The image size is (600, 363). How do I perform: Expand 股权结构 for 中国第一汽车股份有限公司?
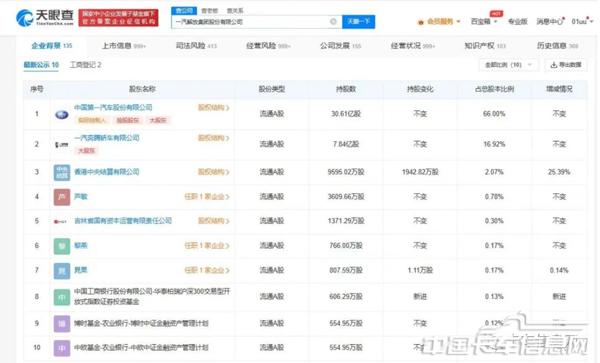click(213, 108)
